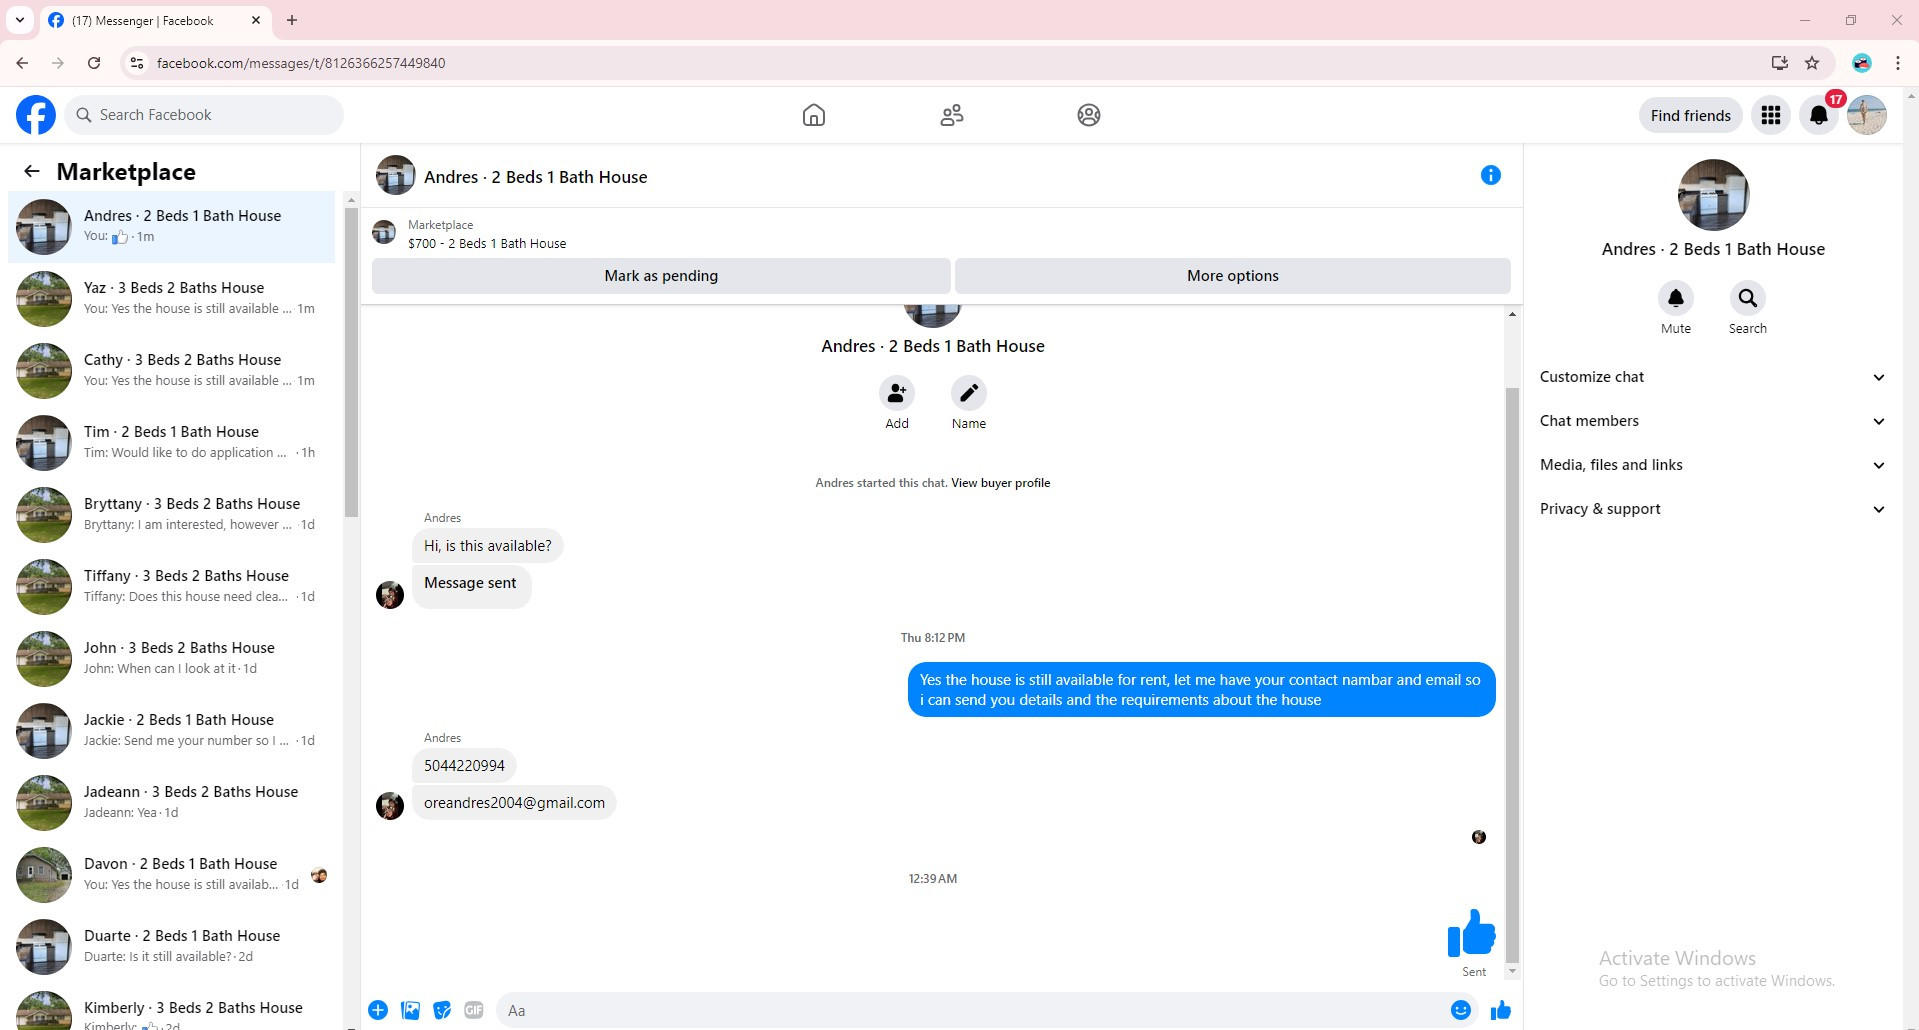This screenshot has width=1919, height=1030.
Task: Click the browser address bar URL
Action: (301, 63)
